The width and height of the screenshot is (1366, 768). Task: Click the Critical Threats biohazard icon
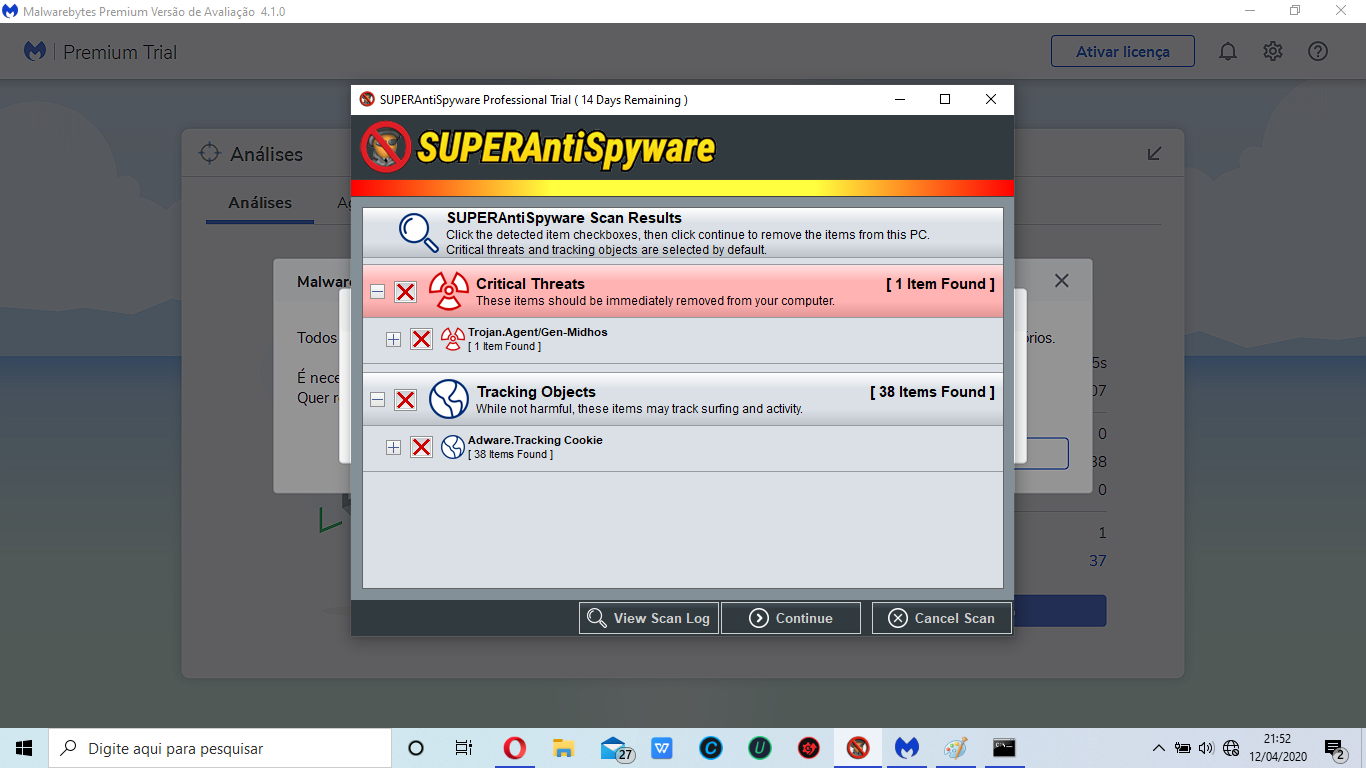point(449,291)
